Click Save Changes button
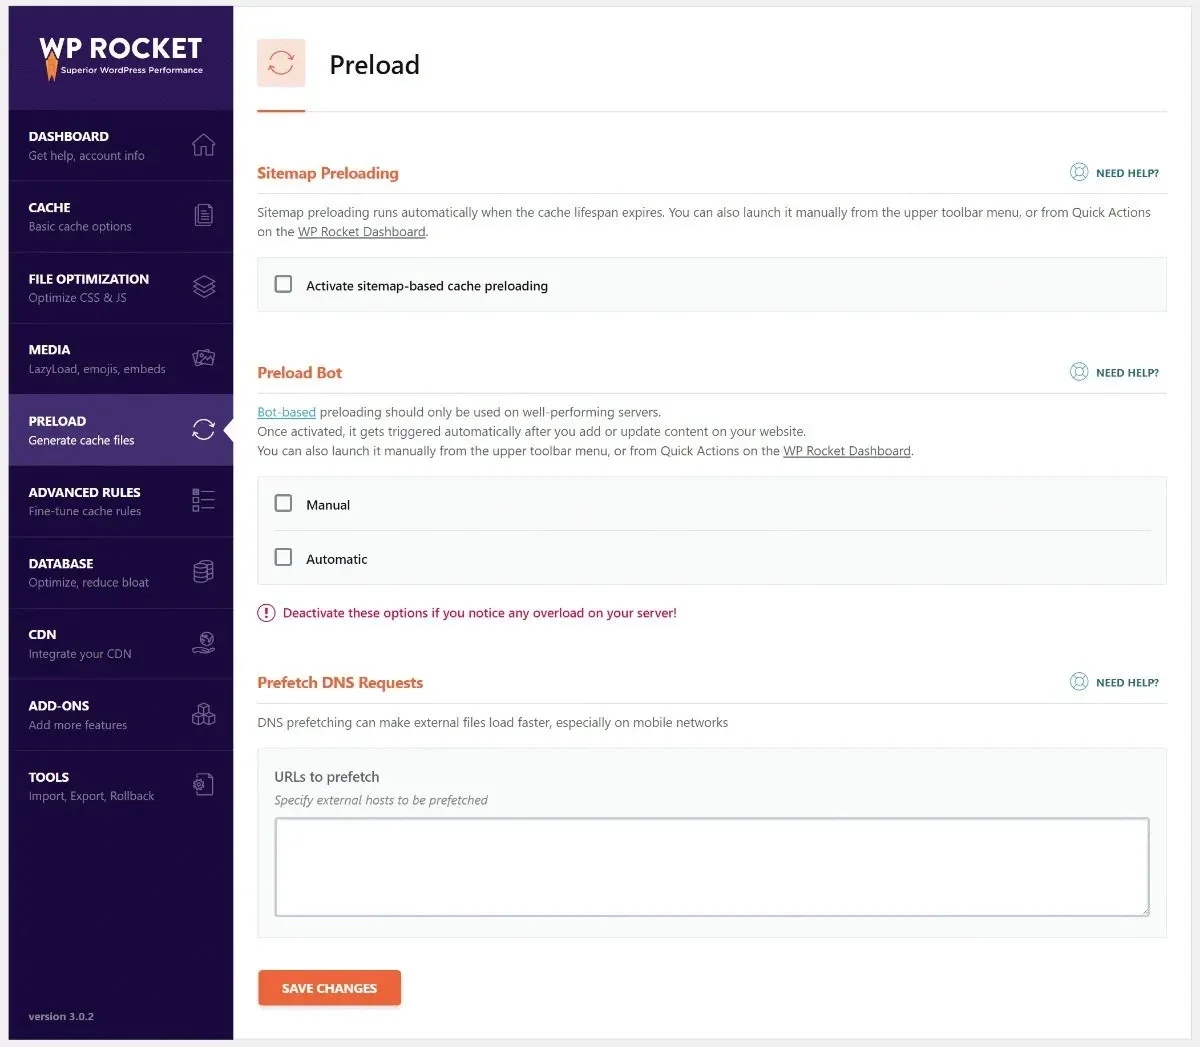 [329, 988]
